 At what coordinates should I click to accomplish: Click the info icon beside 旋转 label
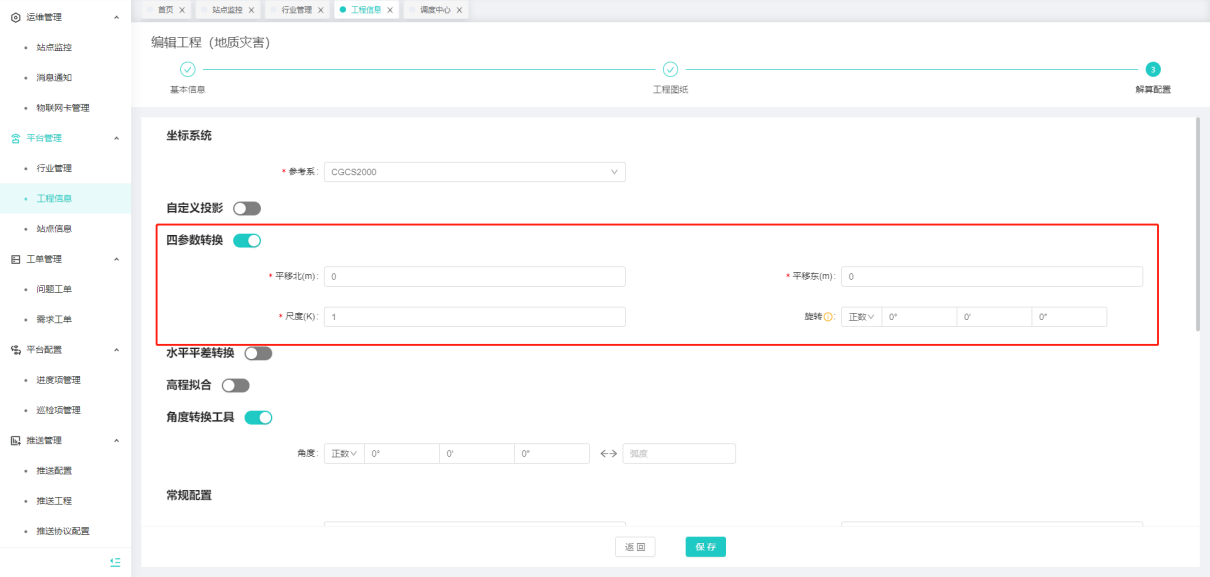[x=828, y=317]
